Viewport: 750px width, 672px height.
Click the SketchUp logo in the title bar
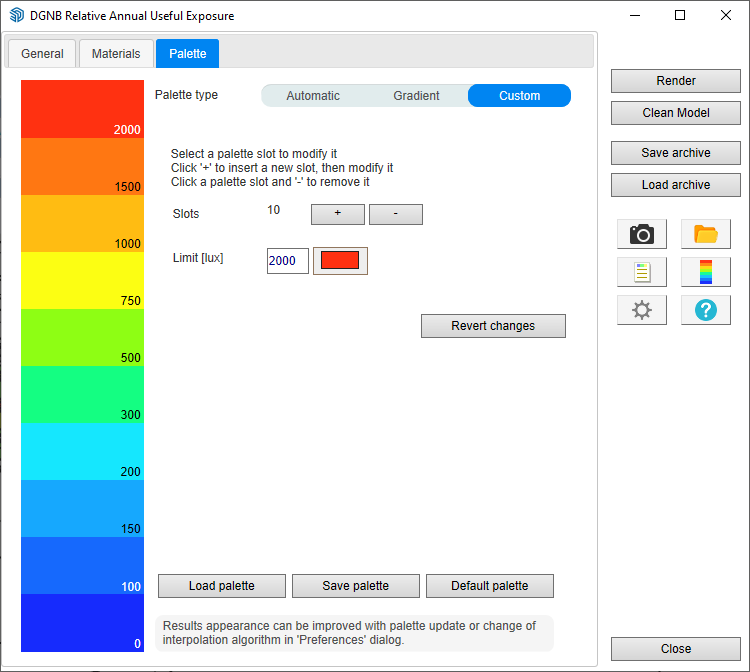point(16,15)
